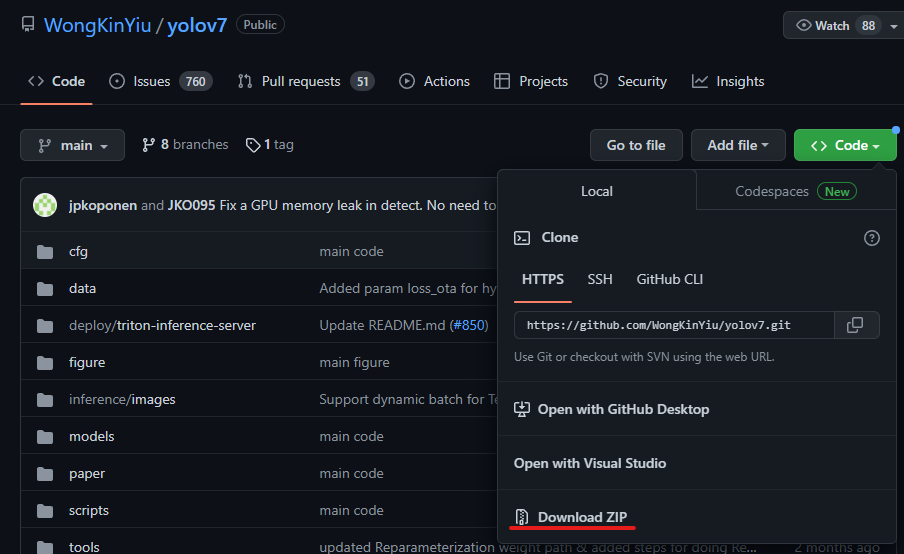
Task: Click the eye icon on Watch
Action: 803,25
